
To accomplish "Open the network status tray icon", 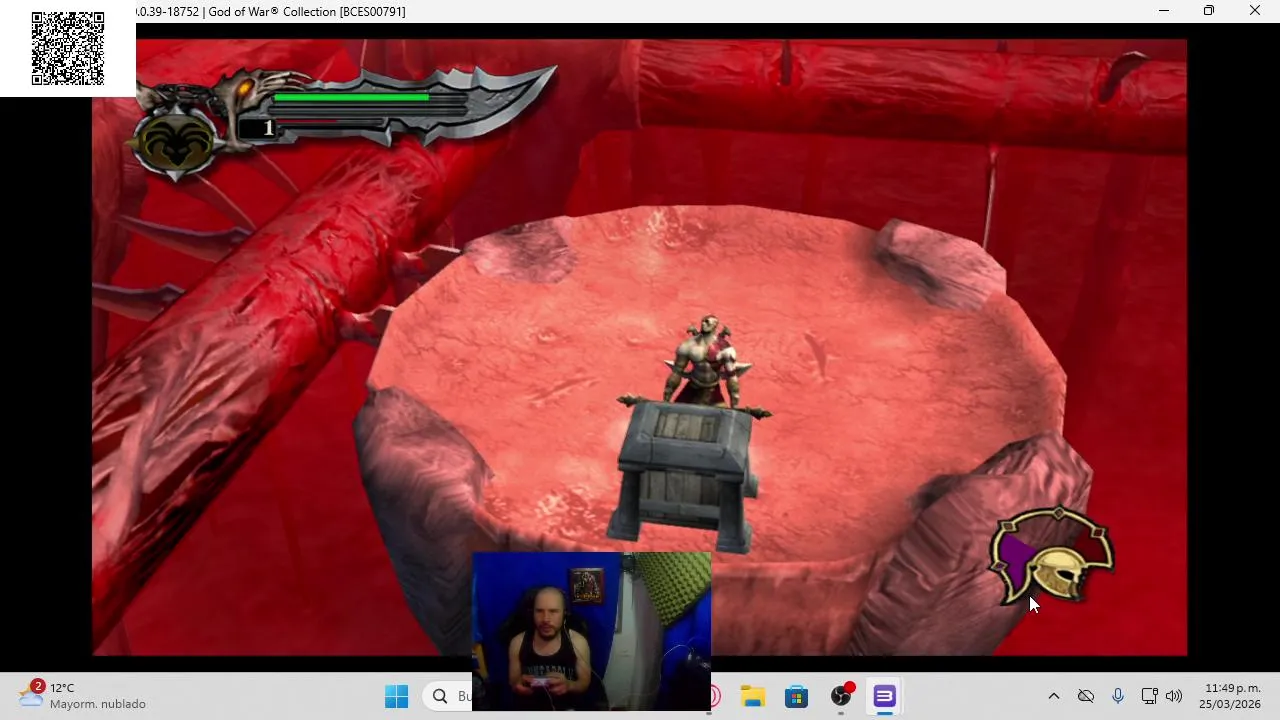I will [x=1149, y=696].
